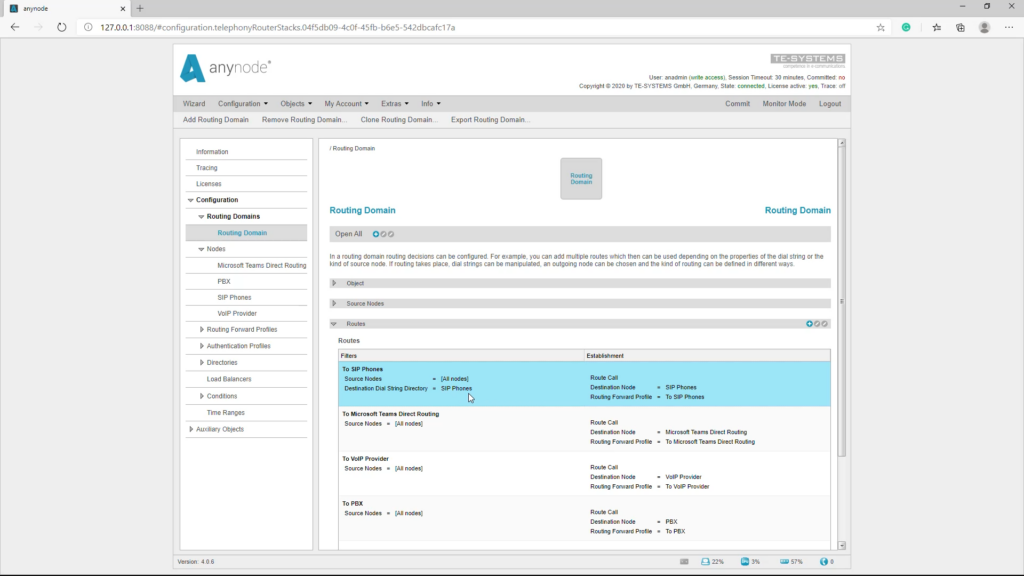Click Logout
The image size is (1024, 576).
tap(830, 104)
